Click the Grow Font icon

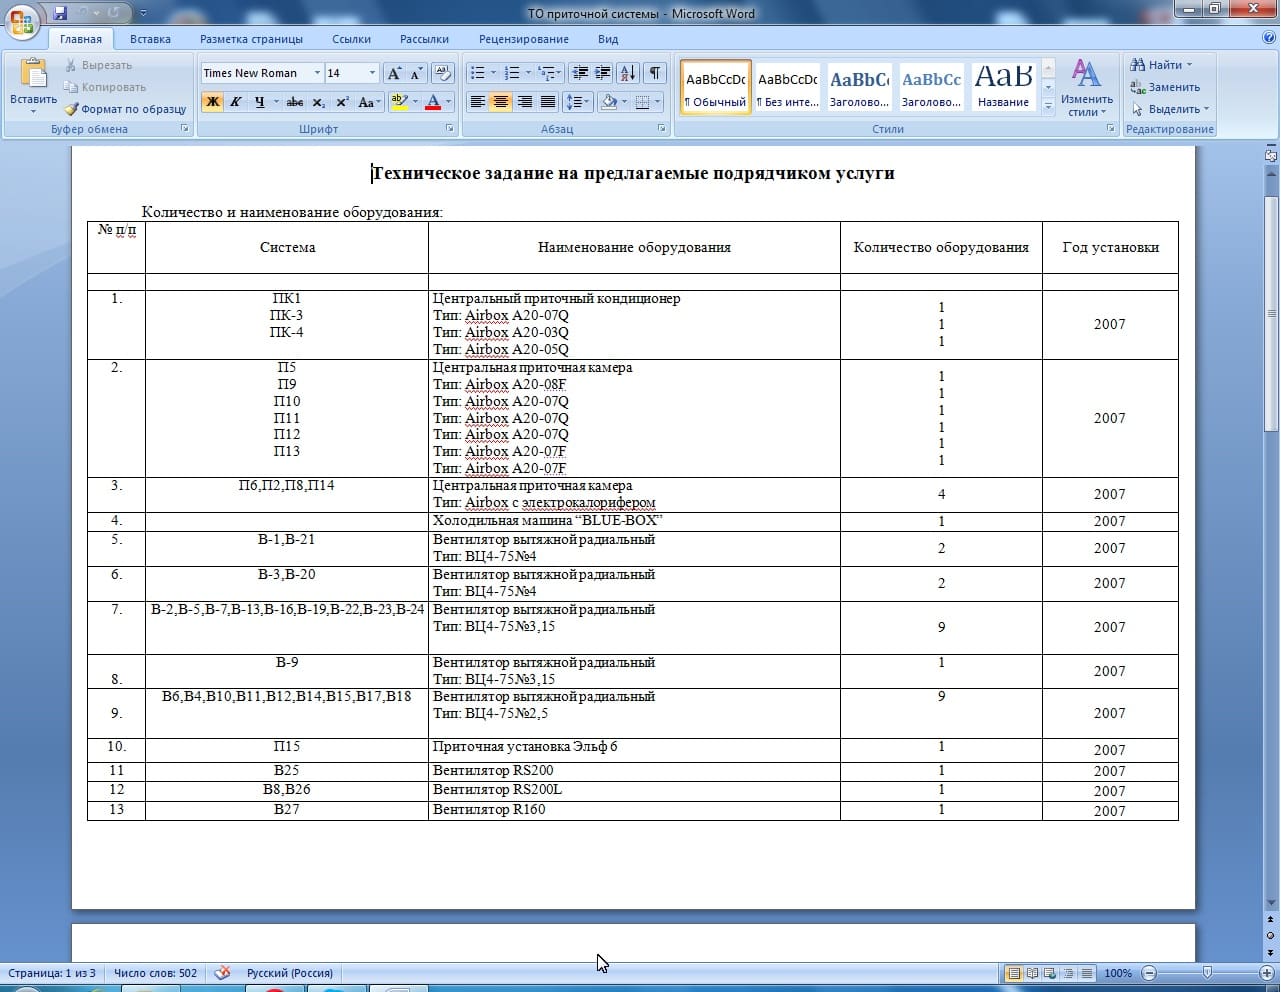pos(394,73)
